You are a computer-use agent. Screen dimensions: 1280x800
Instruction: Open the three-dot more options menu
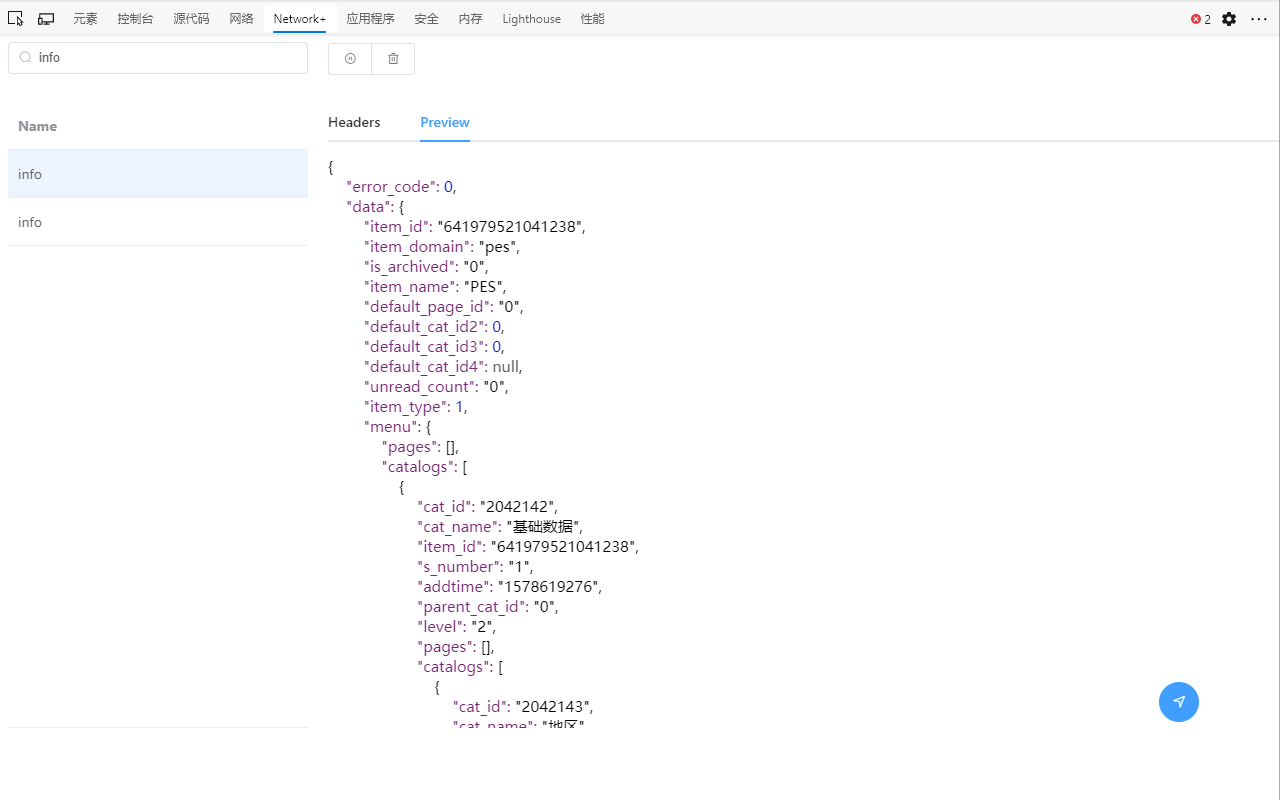pos(1259,19)
